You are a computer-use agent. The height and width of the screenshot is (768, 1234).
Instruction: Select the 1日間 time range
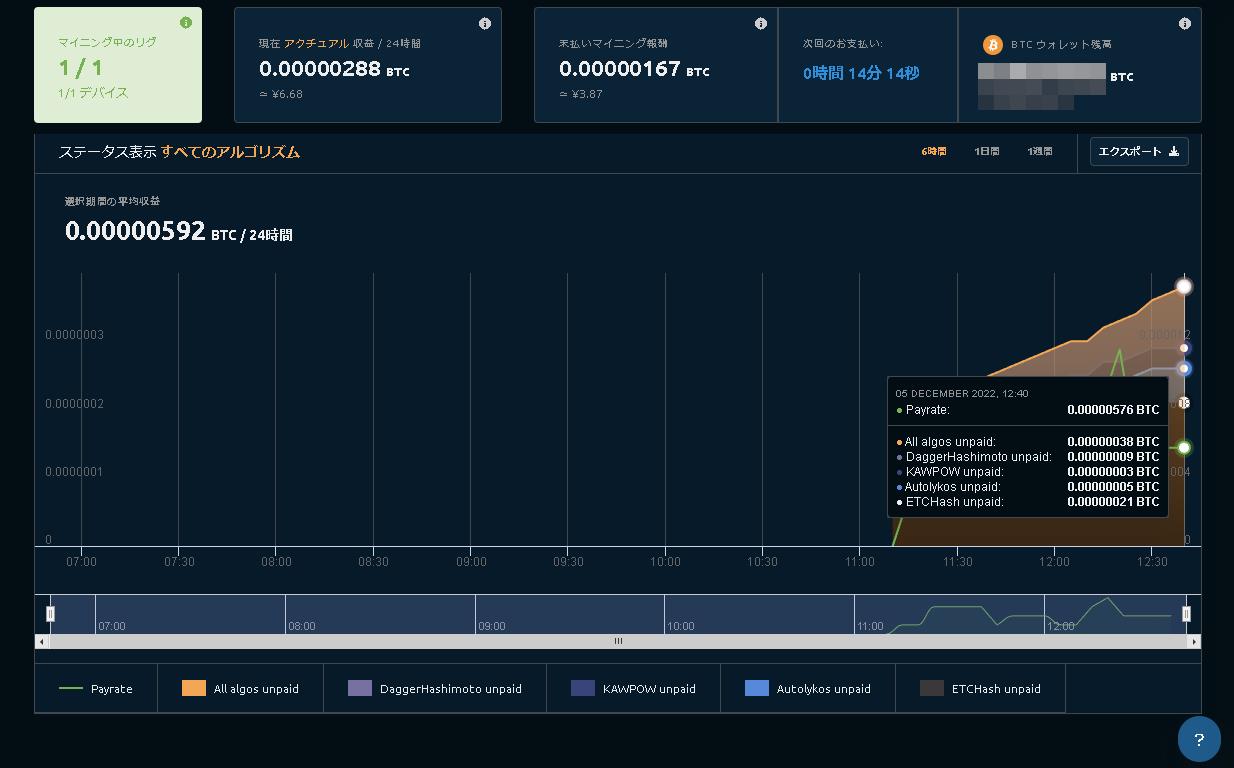[x=987, y=152]
